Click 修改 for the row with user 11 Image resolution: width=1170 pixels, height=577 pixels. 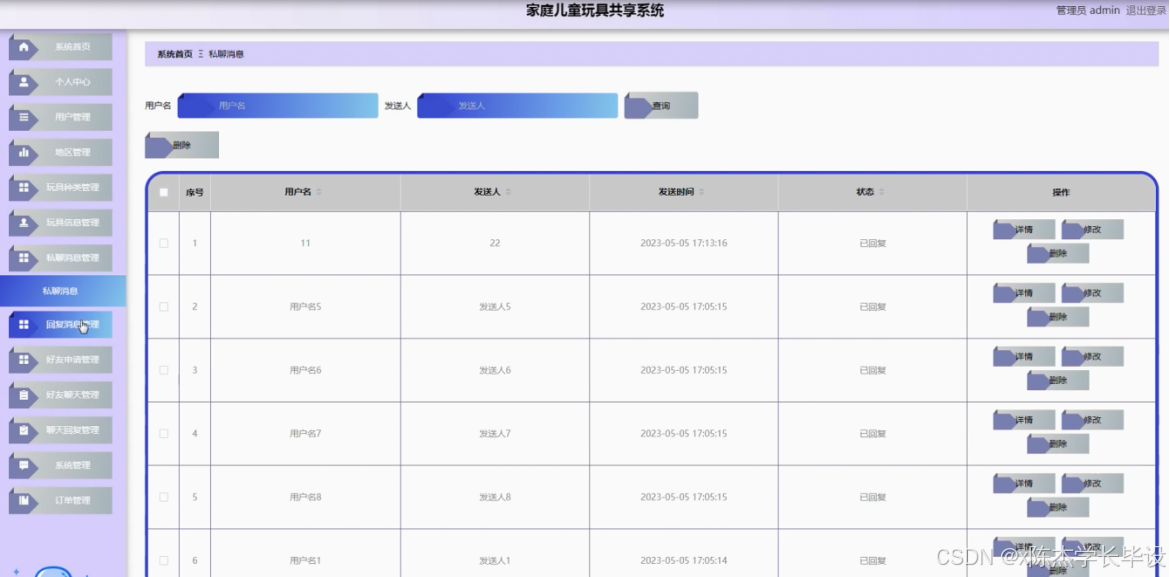pos(1092,230)
